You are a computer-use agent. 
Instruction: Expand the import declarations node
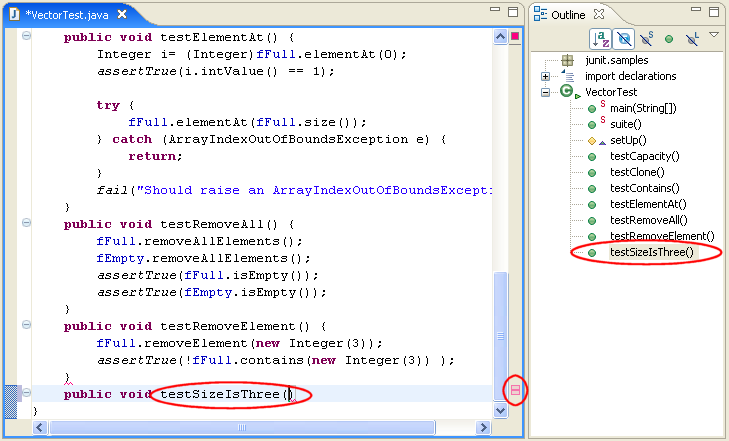(x=545, y=76)
